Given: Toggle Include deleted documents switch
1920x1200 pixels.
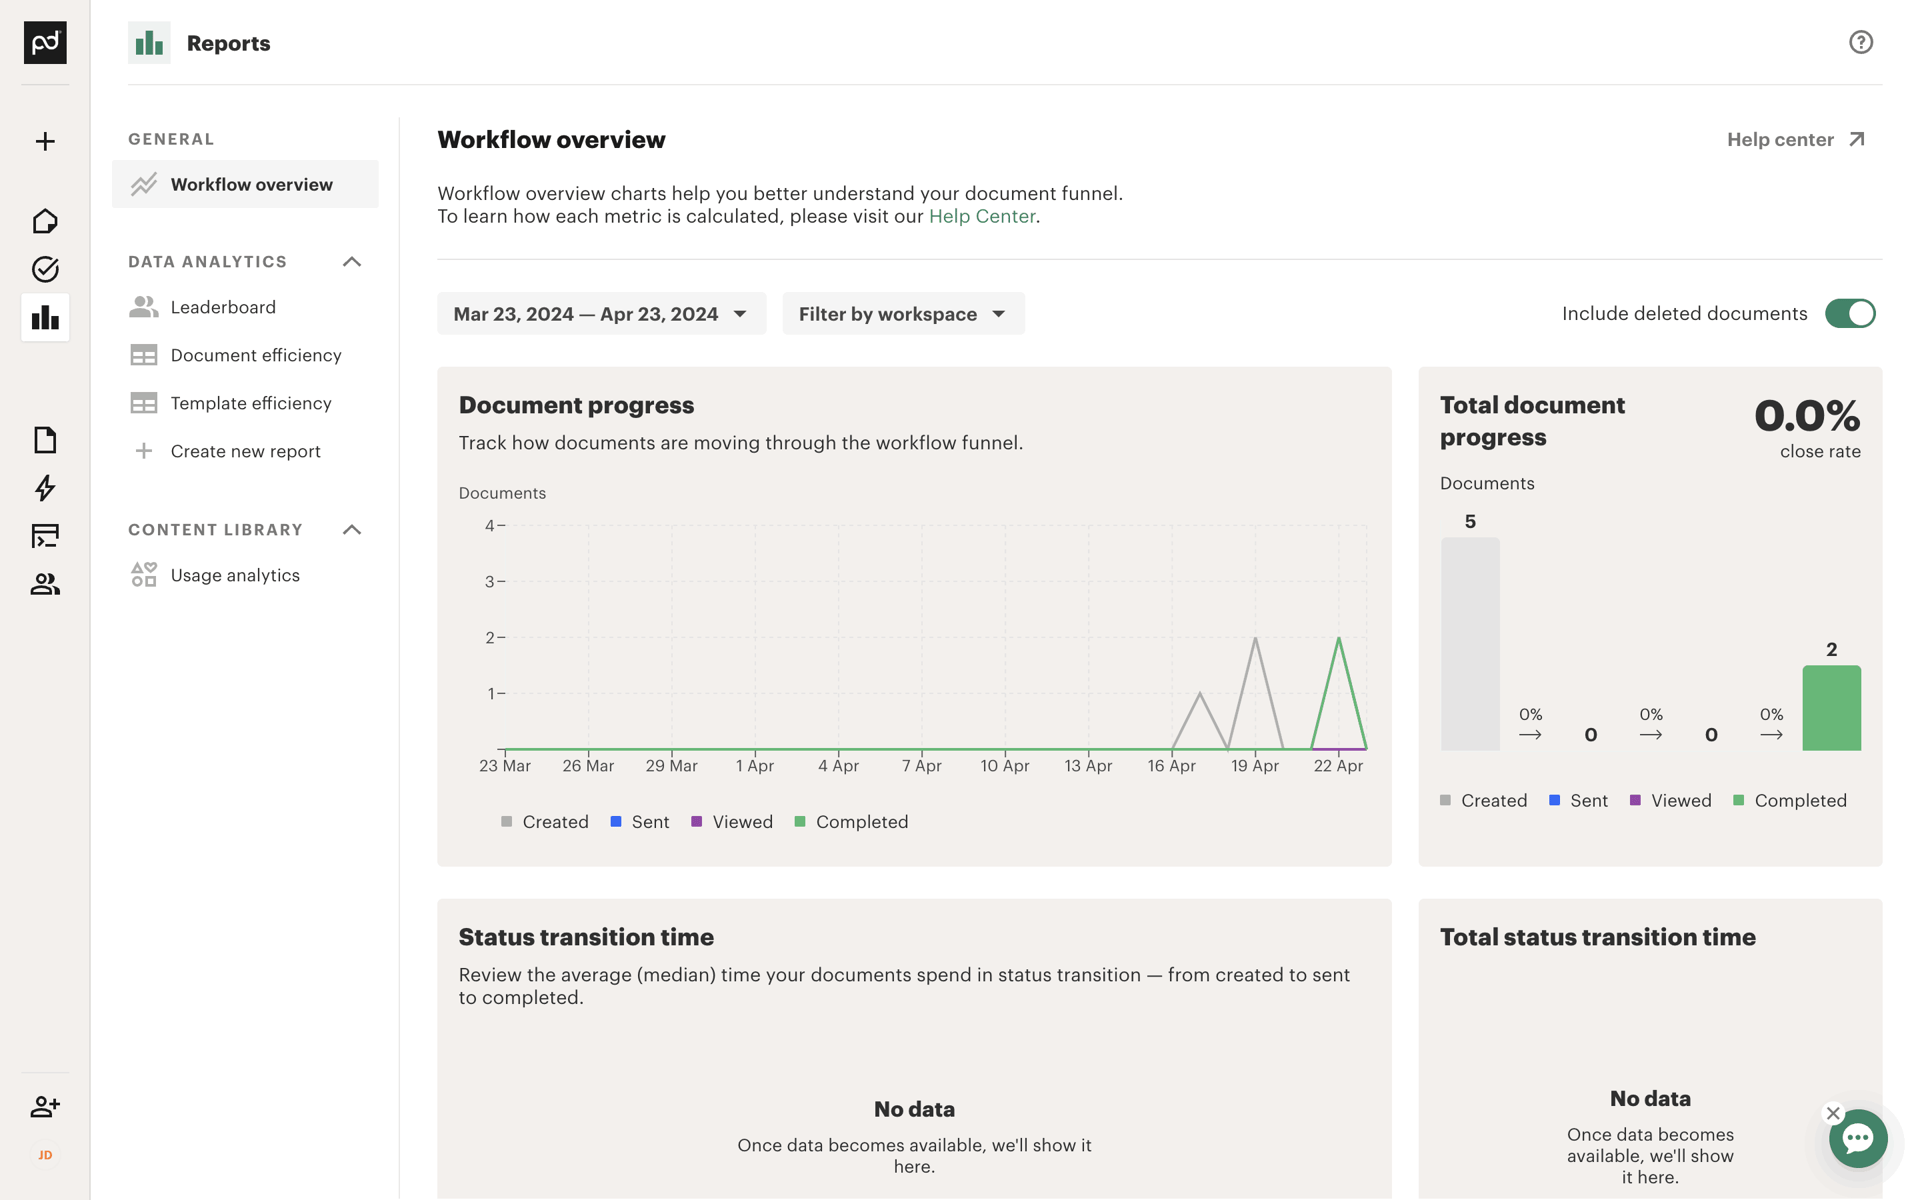Looking at the screenshot, I should [1850, 313].
